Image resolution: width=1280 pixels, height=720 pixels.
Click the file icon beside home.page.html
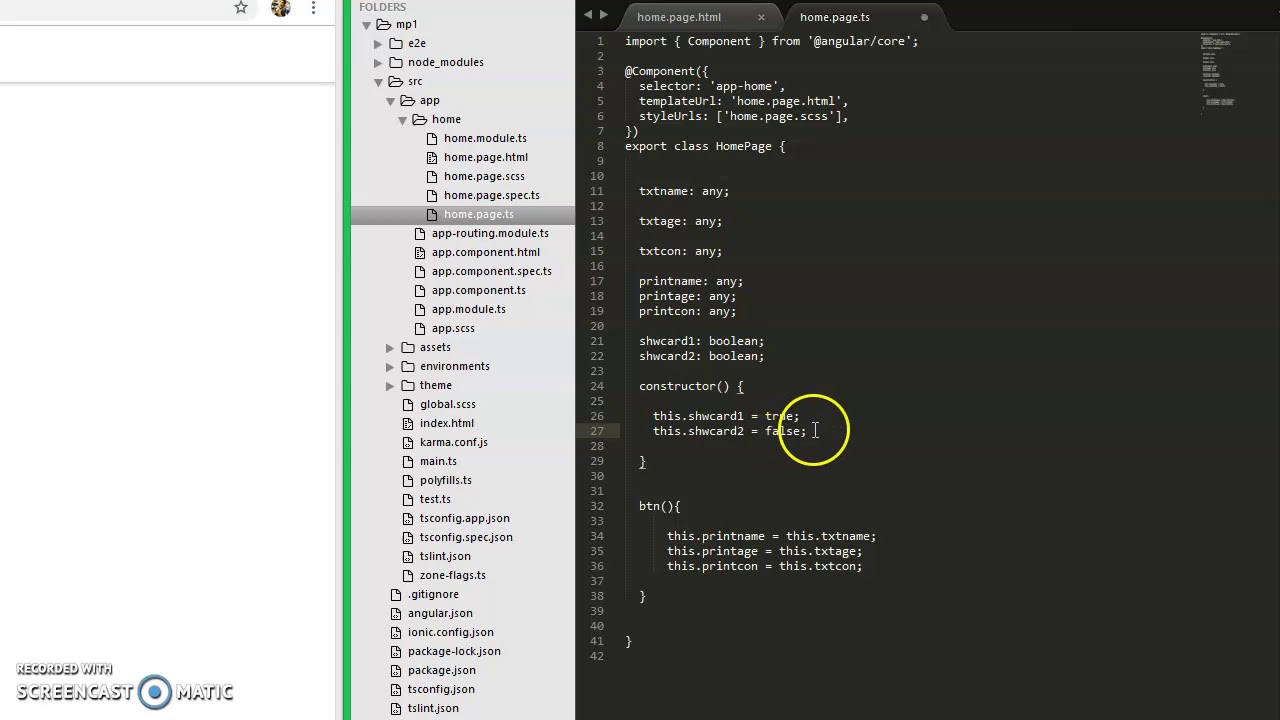[432, 157]
